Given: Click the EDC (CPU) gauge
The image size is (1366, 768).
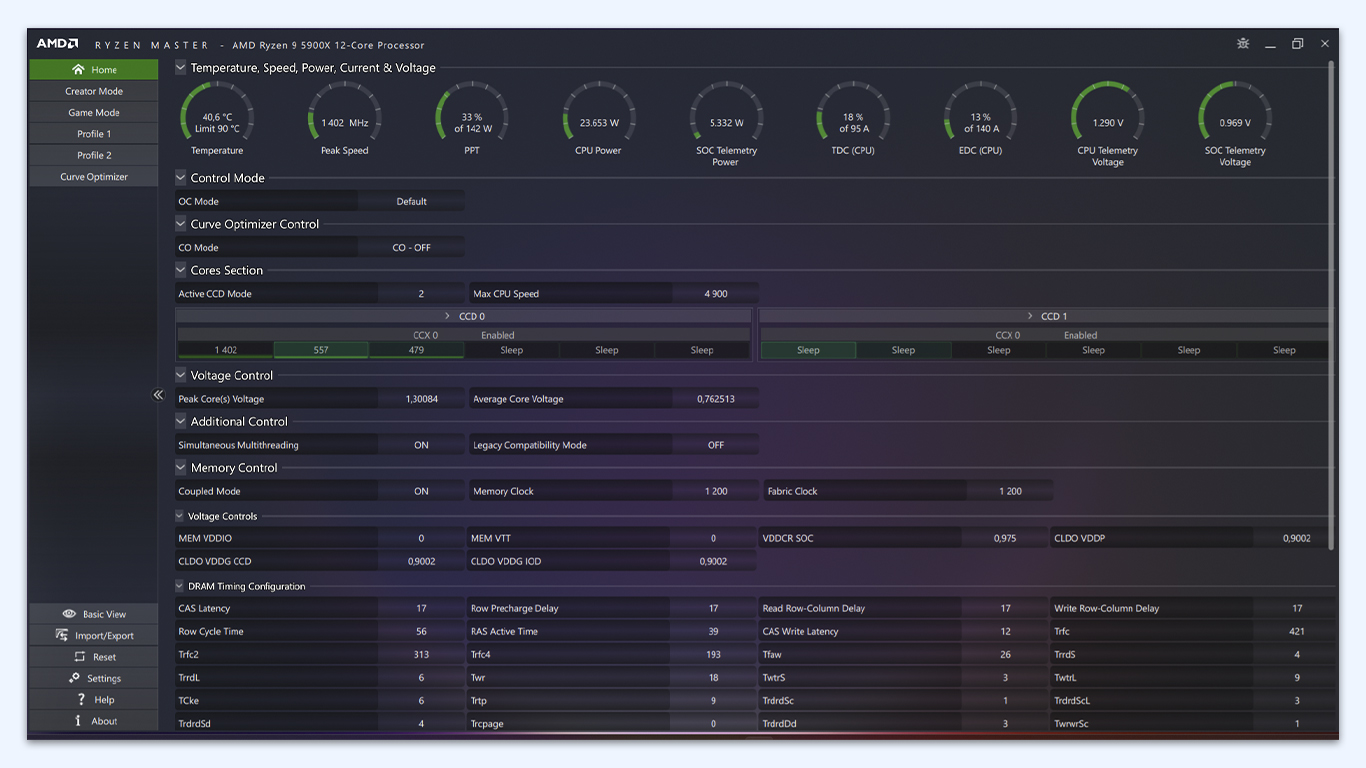Looking at the screenshot, I should coord(980,118).
